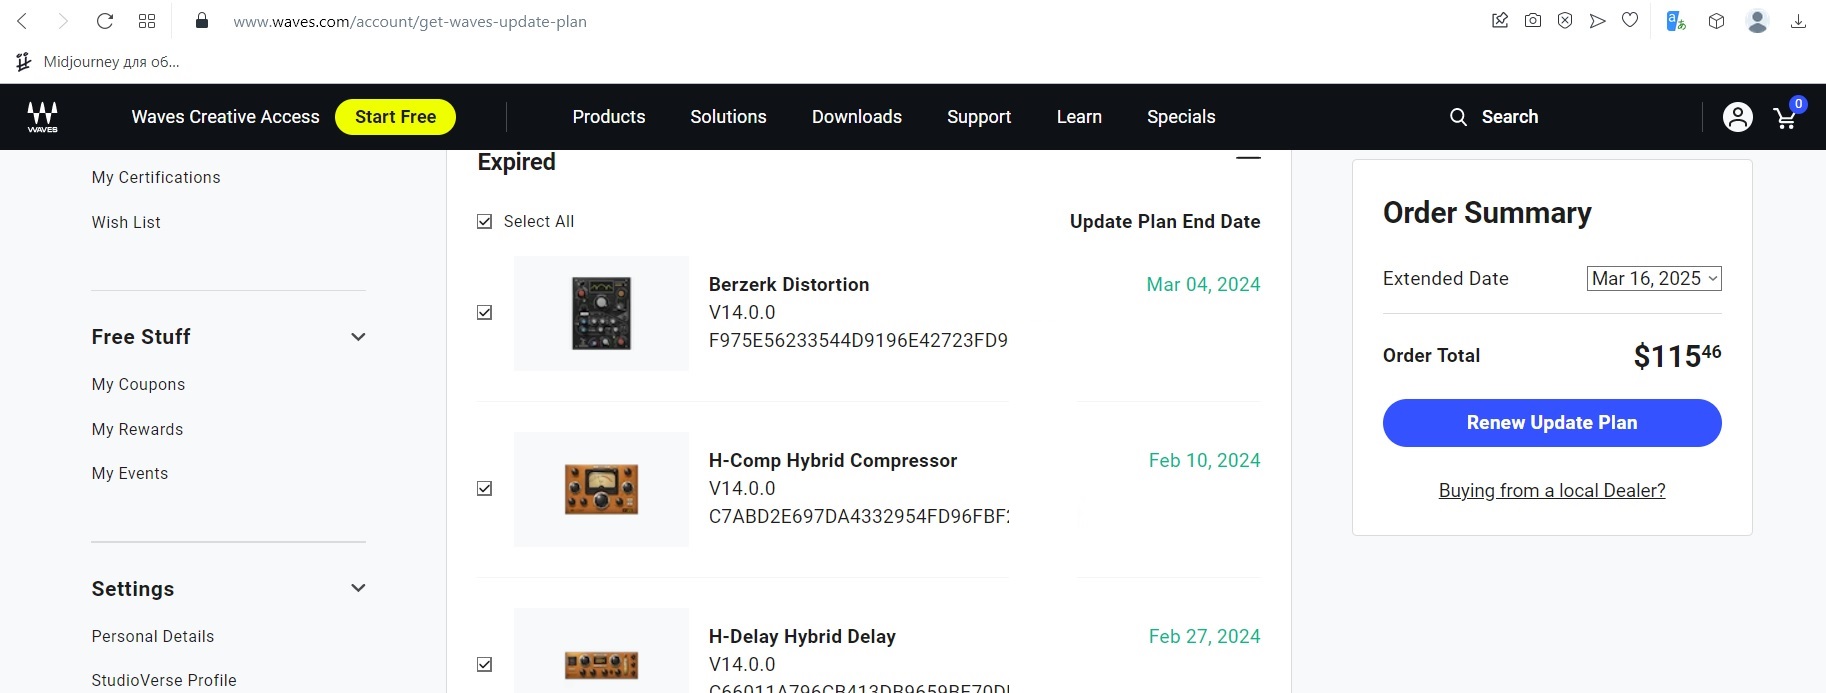Collapse the Settings section chevron
The image size is (1826, 693).
coord(358,588)
